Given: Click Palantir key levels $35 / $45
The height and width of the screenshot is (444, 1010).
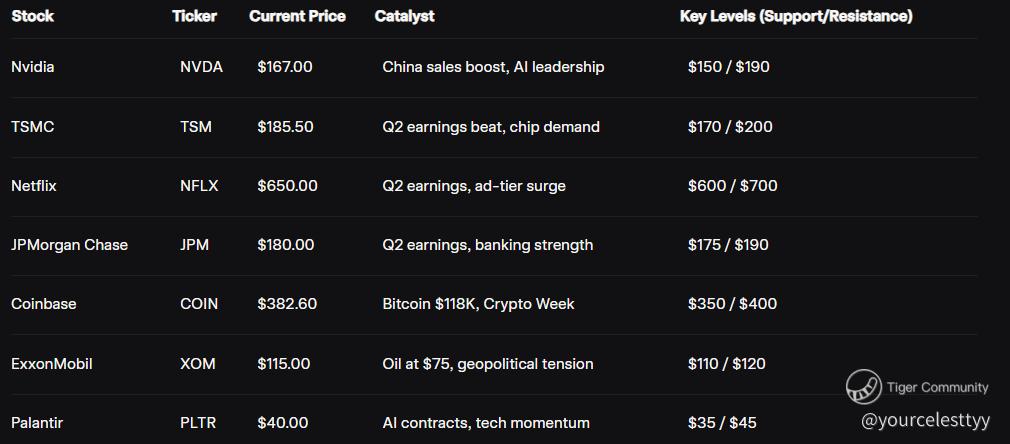Looking at the screenshot, I should coord(722,423).
